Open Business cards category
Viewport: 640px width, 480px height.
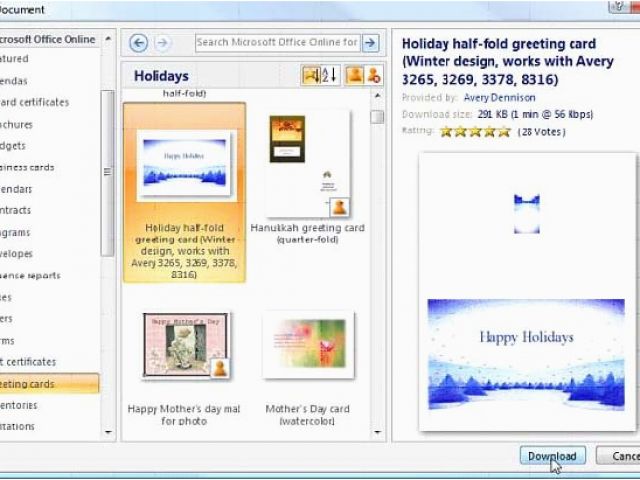27,167
